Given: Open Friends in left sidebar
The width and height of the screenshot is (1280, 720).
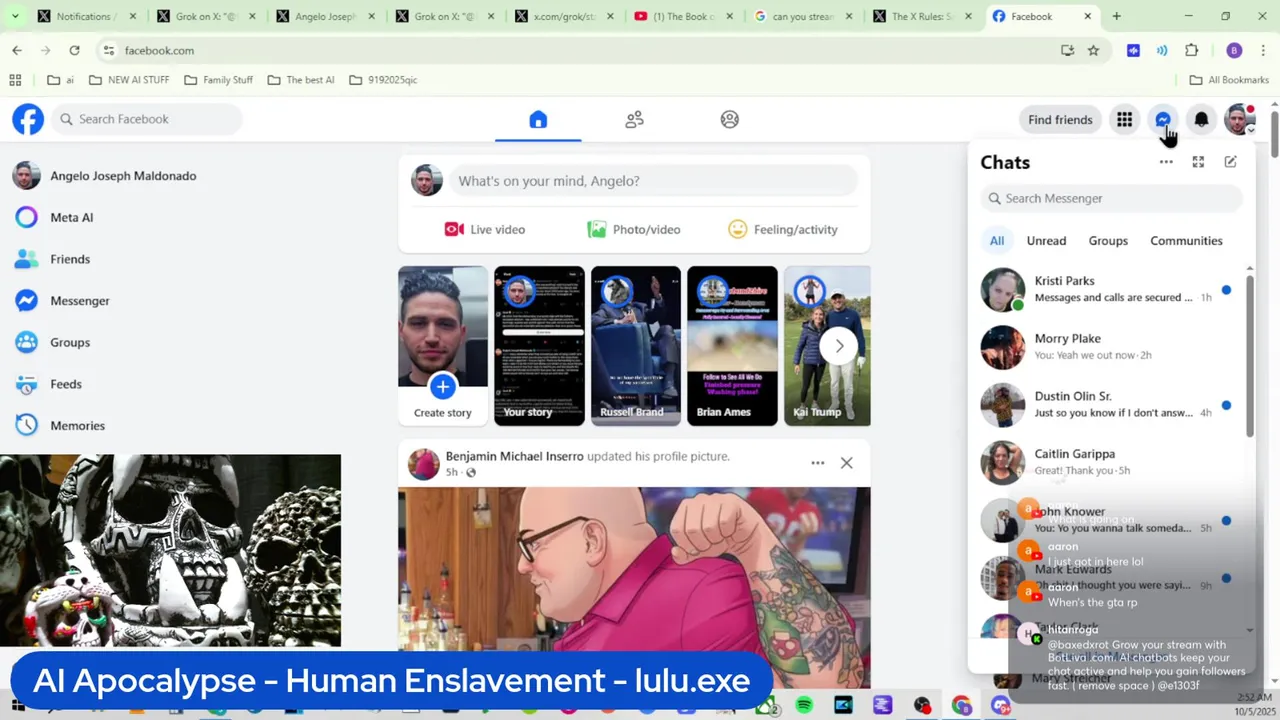Looking at the screenshot, I should tap(70, 259).
